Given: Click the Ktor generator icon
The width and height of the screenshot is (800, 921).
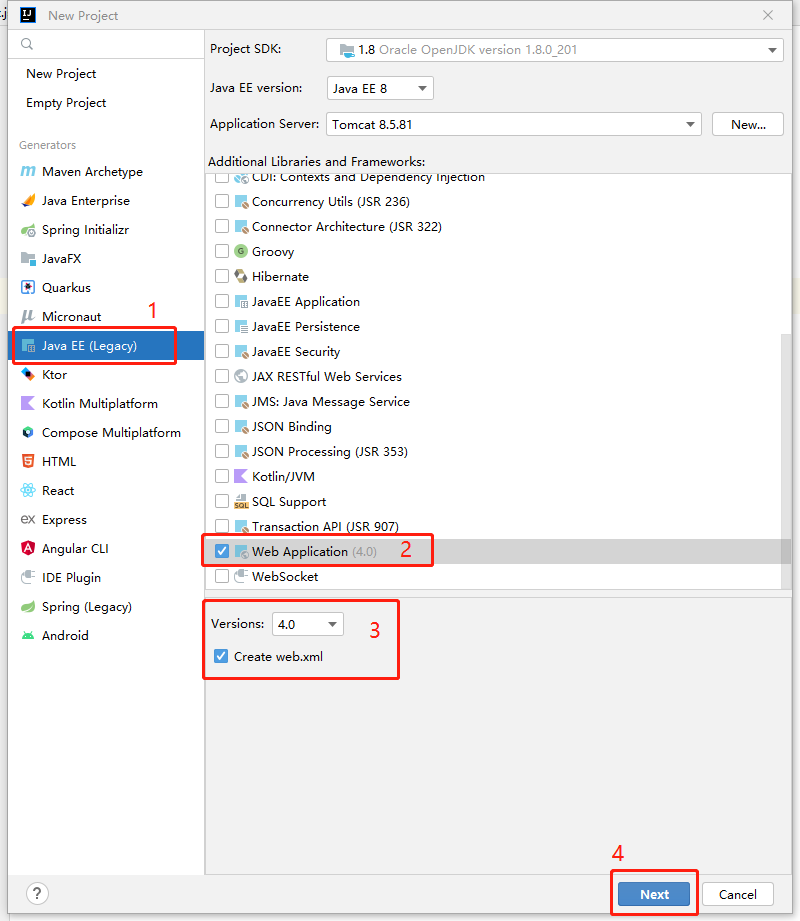Looking at the screenshot, I should pos(28,374).
